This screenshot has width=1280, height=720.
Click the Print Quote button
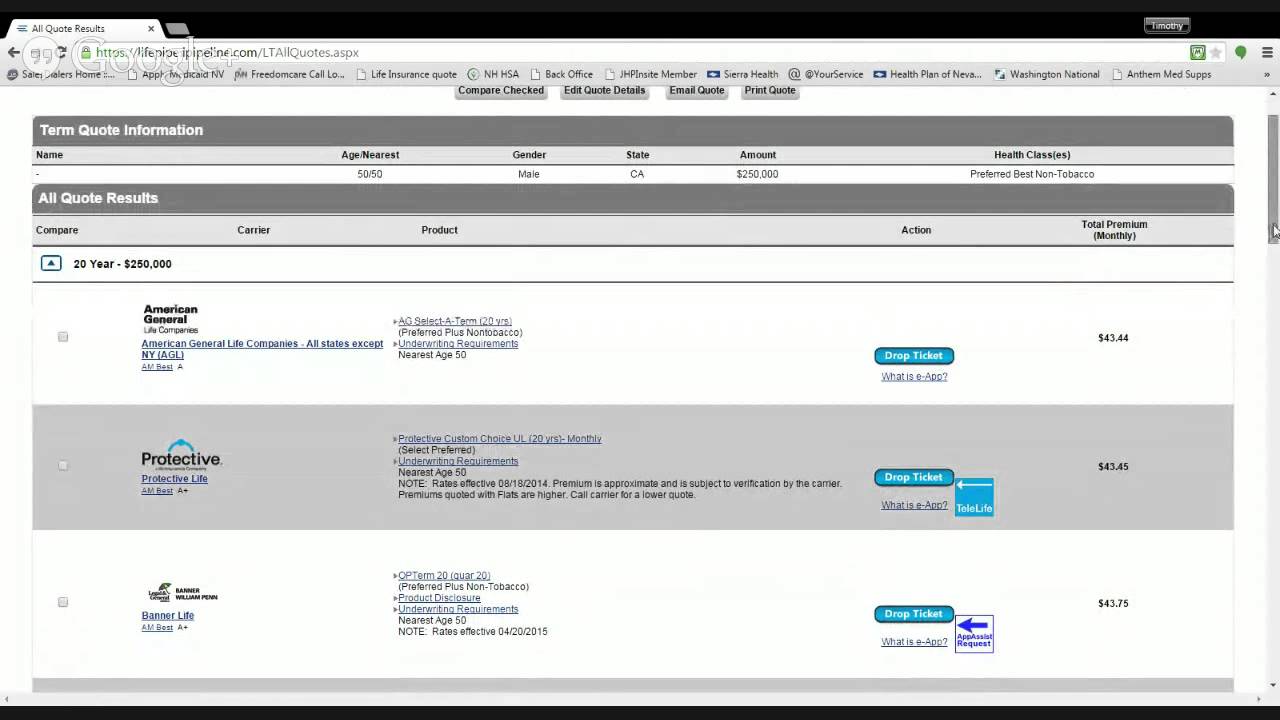pos(770,90)
